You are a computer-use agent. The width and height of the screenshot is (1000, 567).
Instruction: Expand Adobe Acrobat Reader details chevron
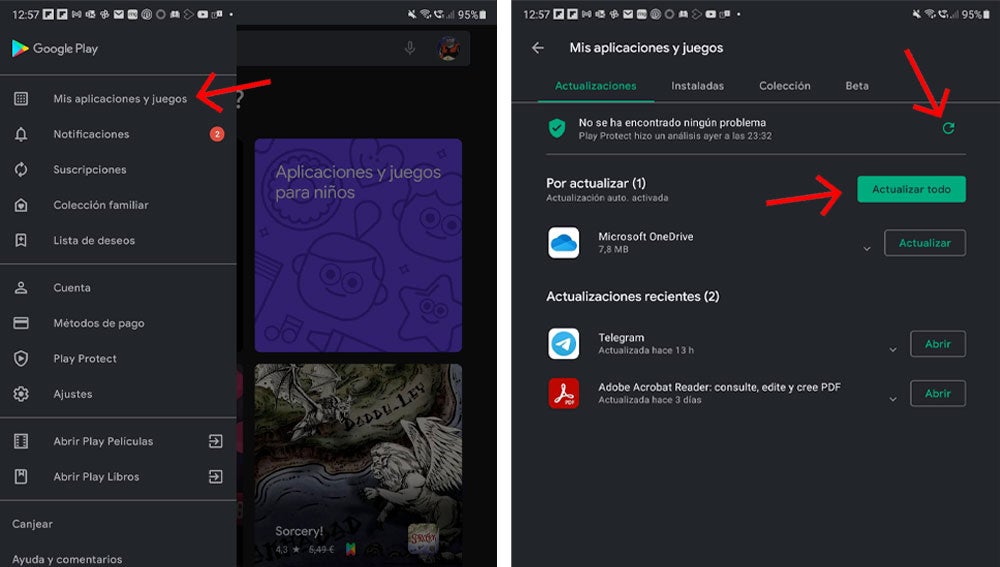(893, 399)
